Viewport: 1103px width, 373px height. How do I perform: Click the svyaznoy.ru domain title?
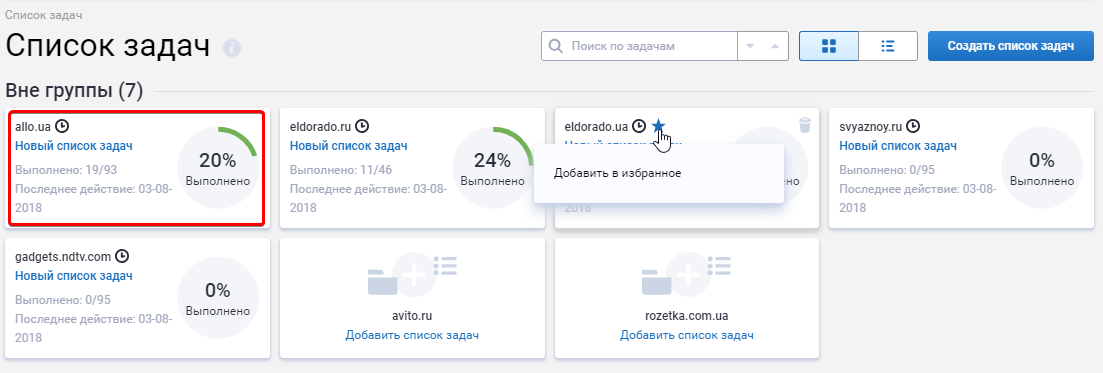click(870, 127)
